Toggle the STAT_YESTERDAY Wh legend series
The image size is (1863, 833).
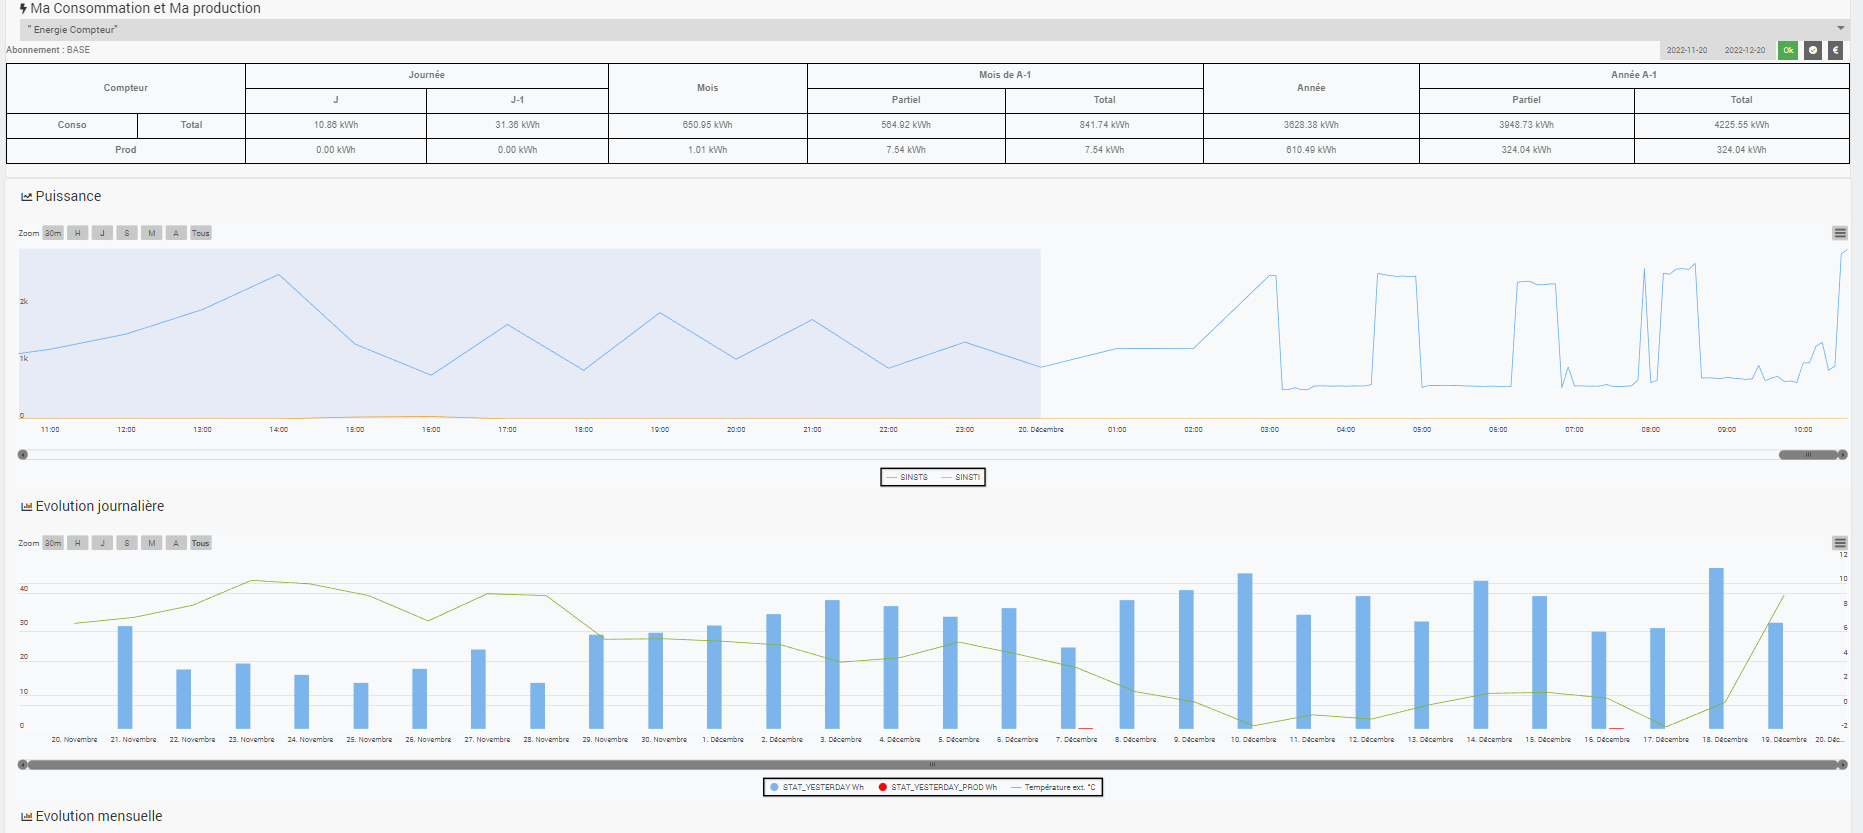817,787
